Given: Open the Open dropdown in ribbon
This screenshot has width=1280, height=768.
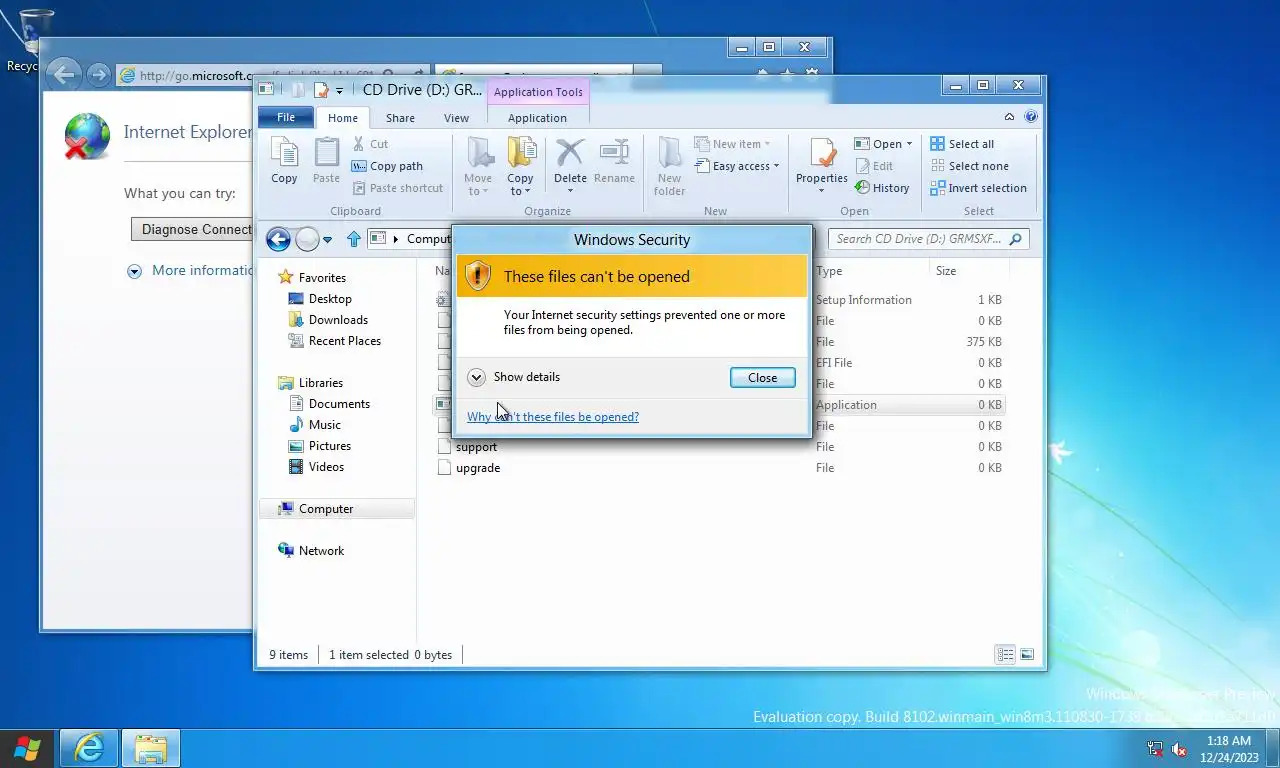Looking at the screenshot, I should (883, 144).
